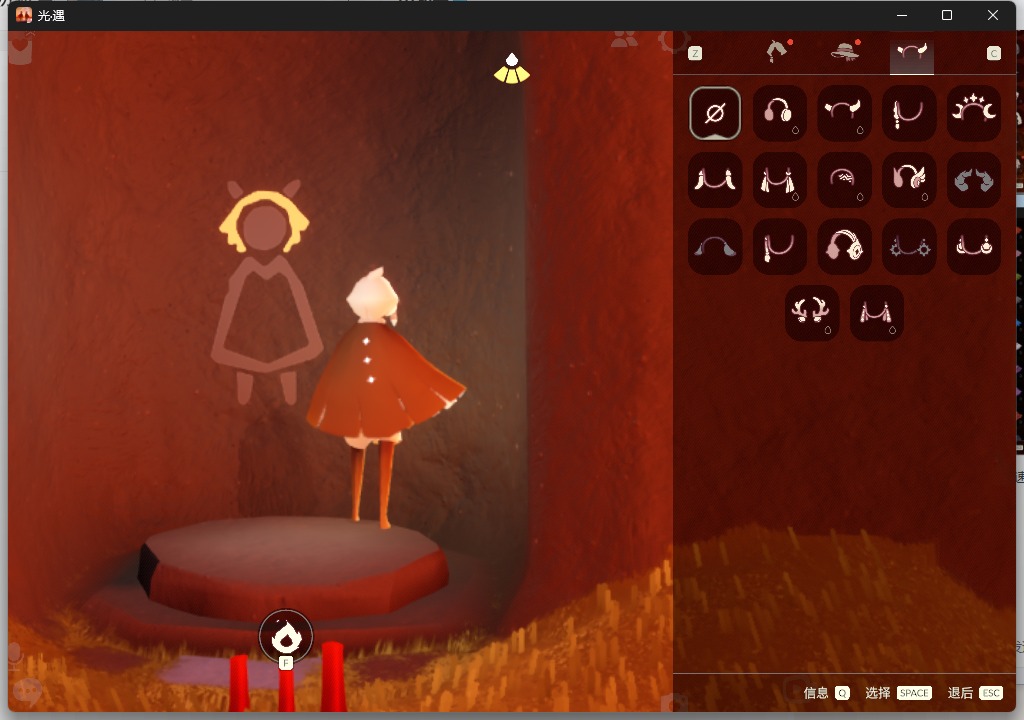Click the glowing headband mural figure
1024x720 pixels.
tap(264, 291)
